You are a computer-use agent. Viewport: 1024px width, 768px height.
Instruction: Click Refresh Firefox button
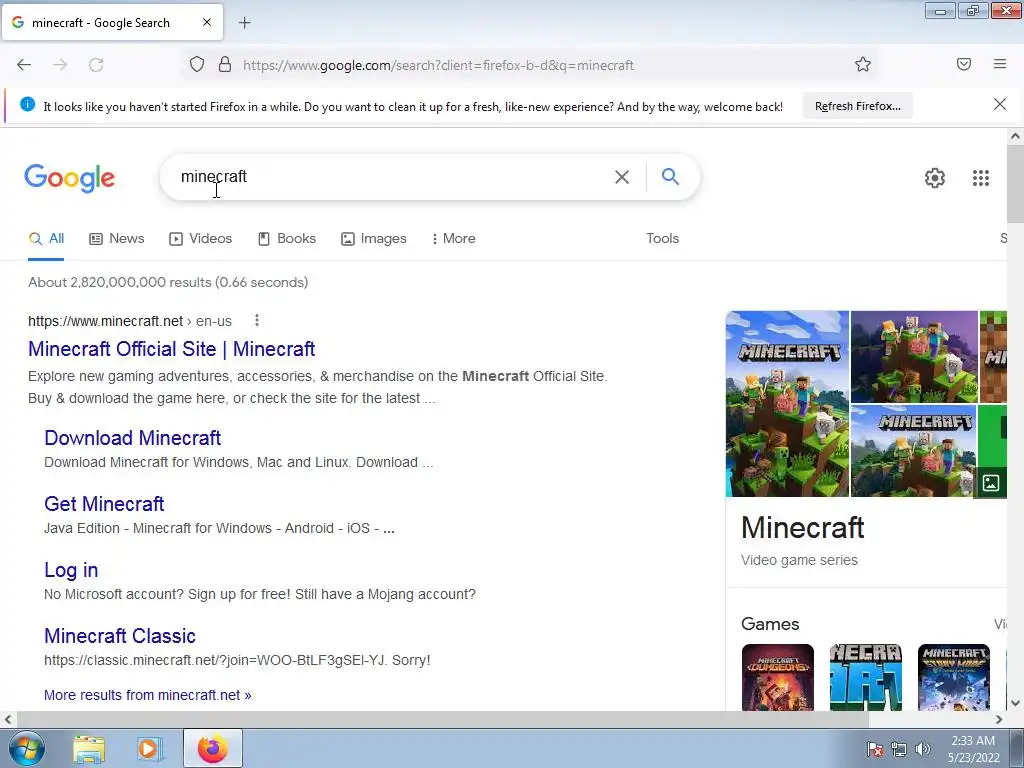[x=857, y=106]
